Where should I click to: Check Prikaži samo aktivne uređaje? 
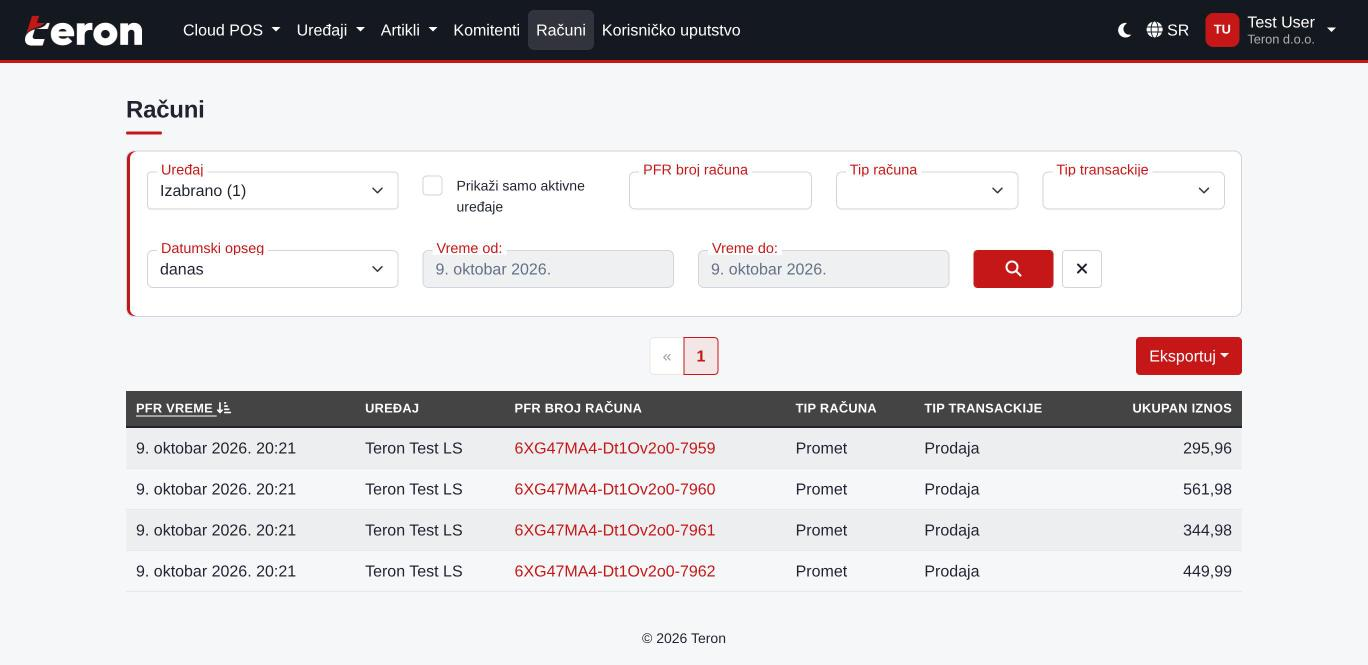(432, 185)
